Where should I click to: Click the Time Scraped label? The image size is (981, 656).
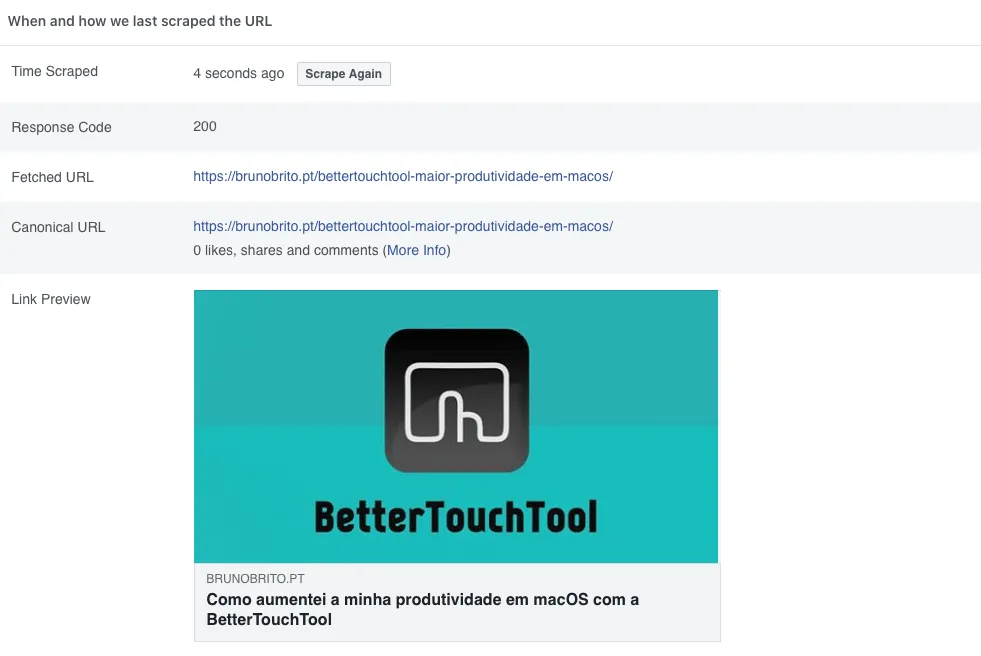click(x=54, y=71)
